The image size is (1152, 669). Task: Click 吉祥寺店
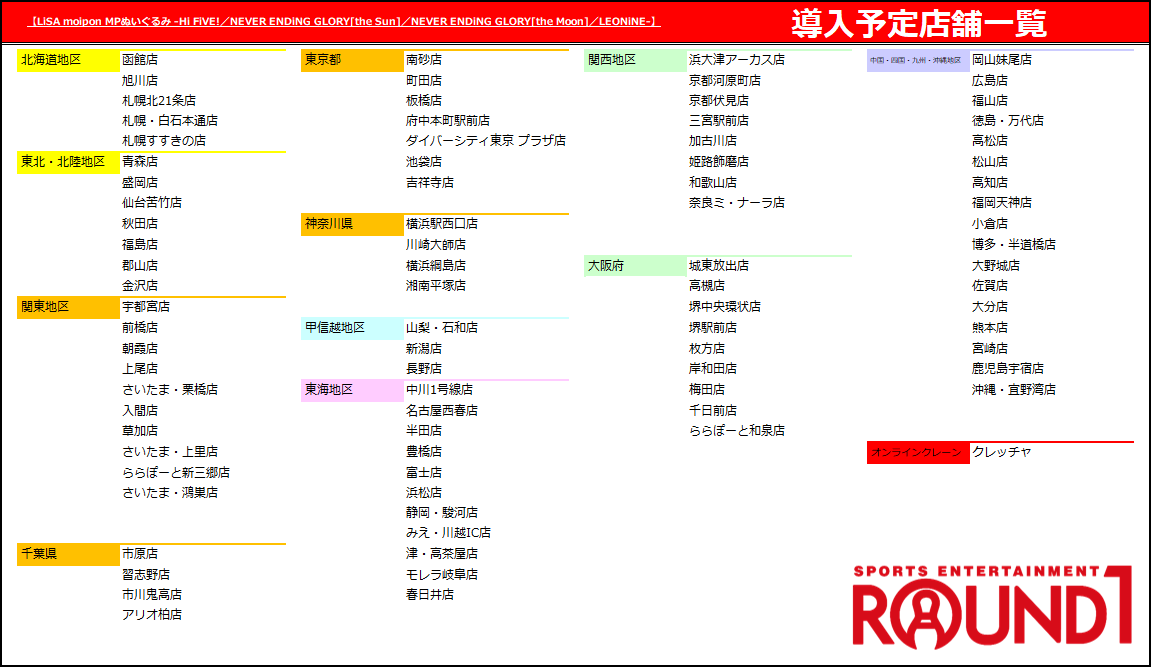[430, 182]
